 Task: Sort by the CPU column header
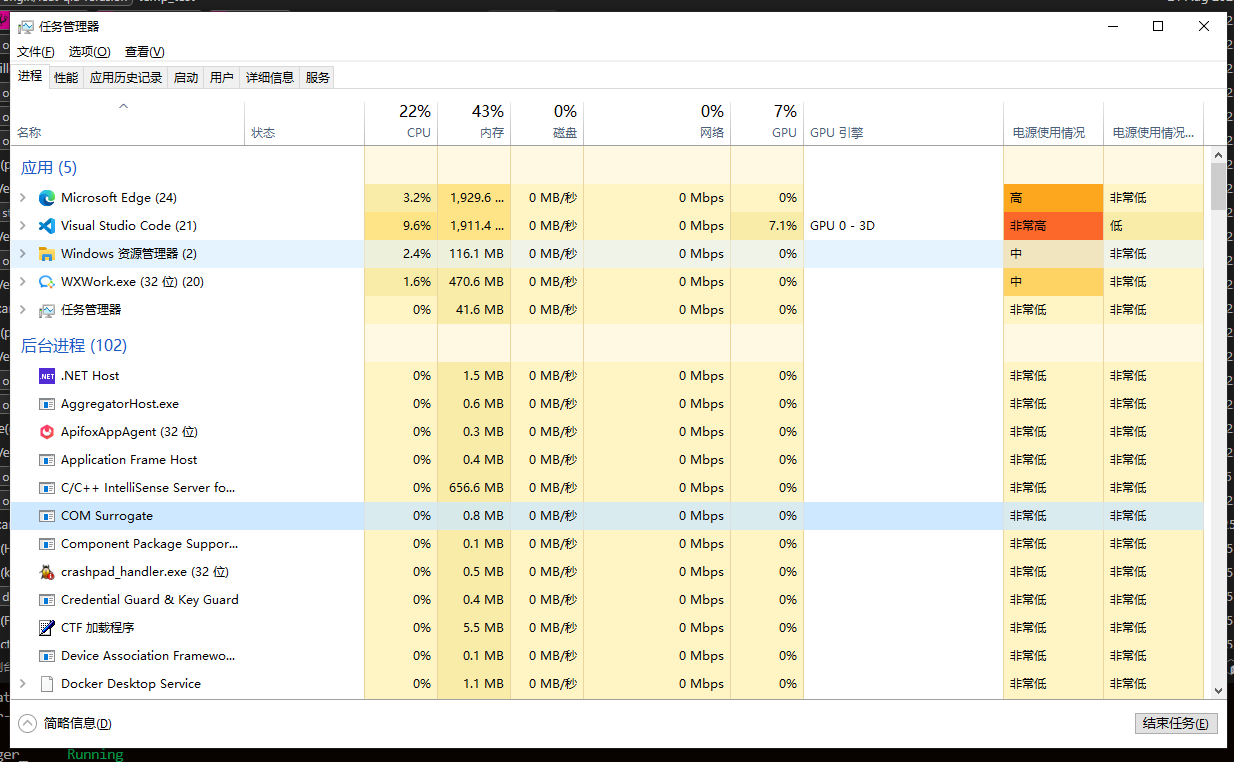[x=401, y=122]
